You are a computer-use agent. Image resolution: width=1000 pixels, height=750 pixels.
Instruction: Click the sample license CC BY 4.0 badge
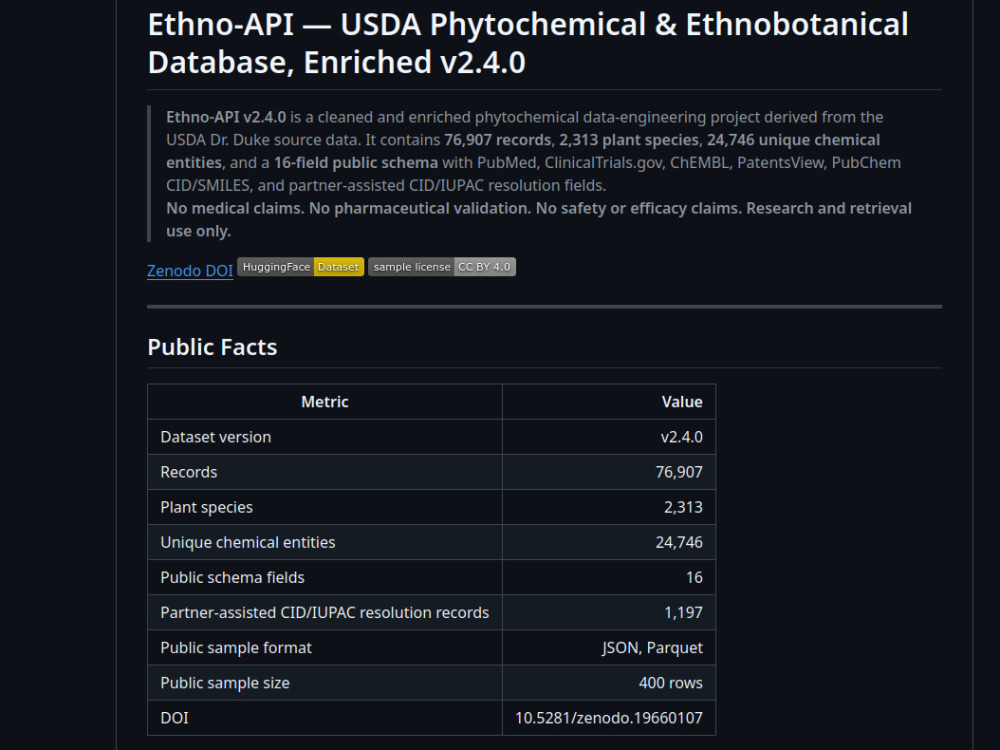tap(441, 267)
